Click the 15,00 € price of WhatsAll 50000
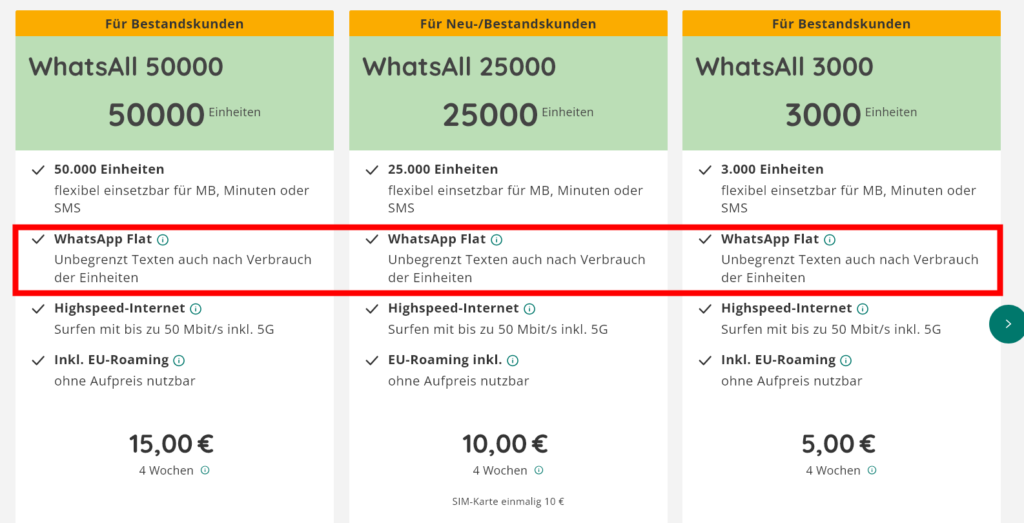The image size is (1024, 523). [171, 443]
